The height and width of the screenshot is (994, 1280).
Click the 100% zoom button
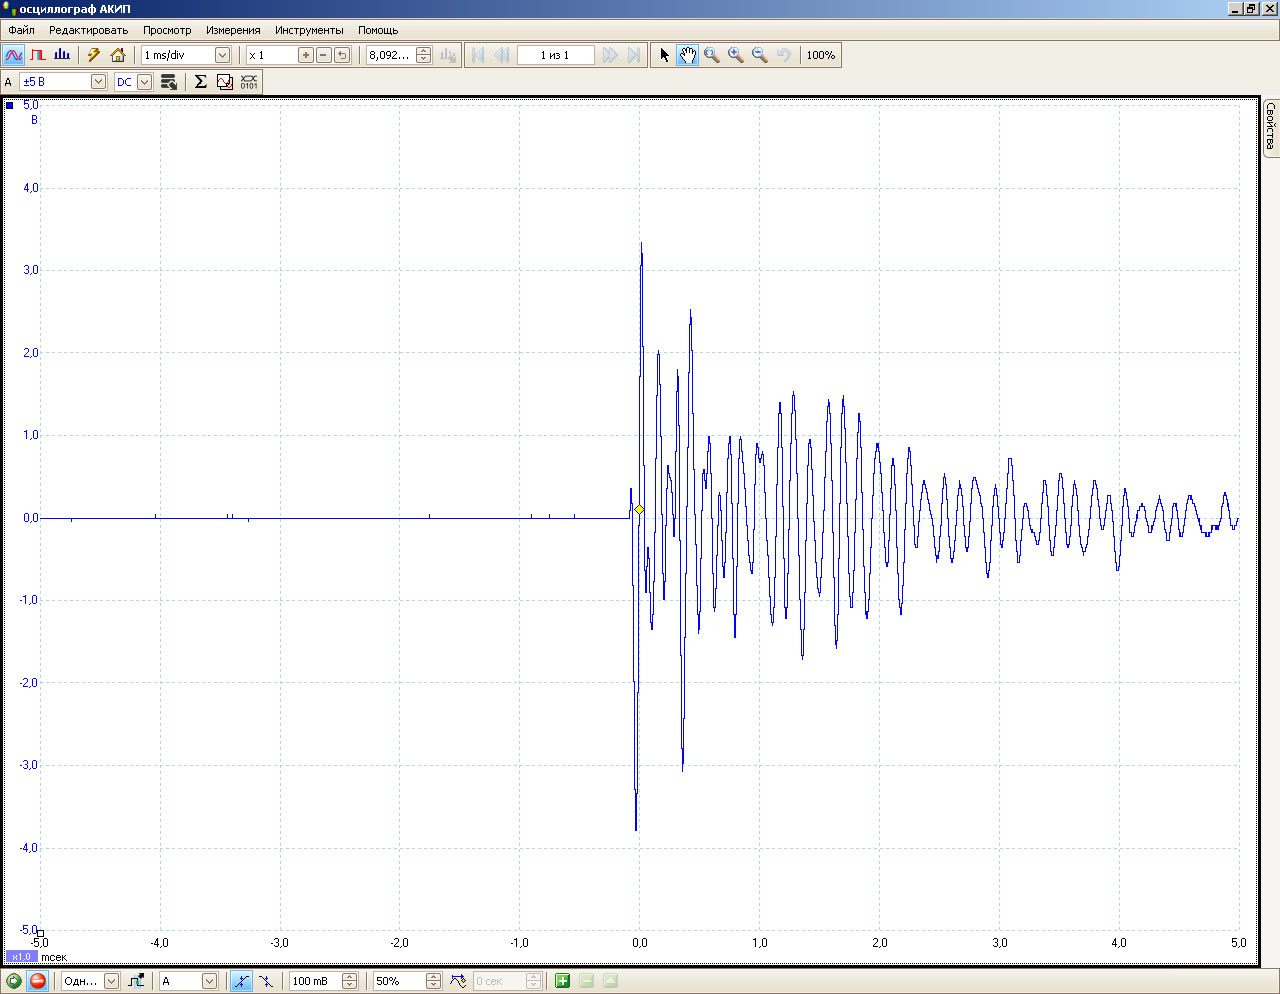[821, 55]
